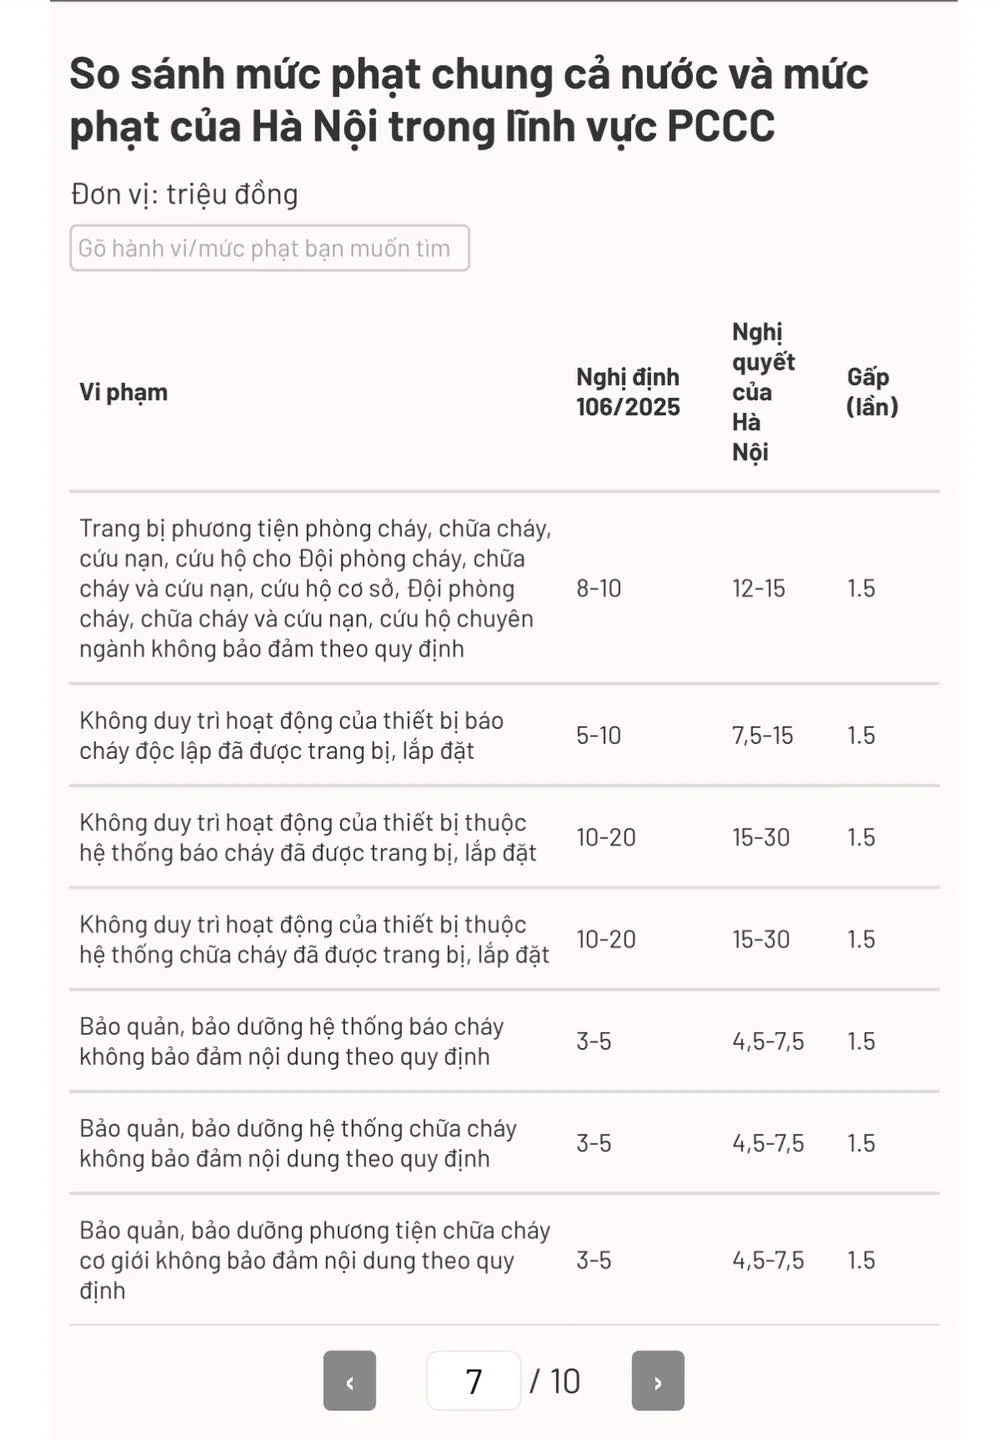Click the "12-15" Hà Nội fine cell
The image size is (1008, 1440).
point(758,588)
